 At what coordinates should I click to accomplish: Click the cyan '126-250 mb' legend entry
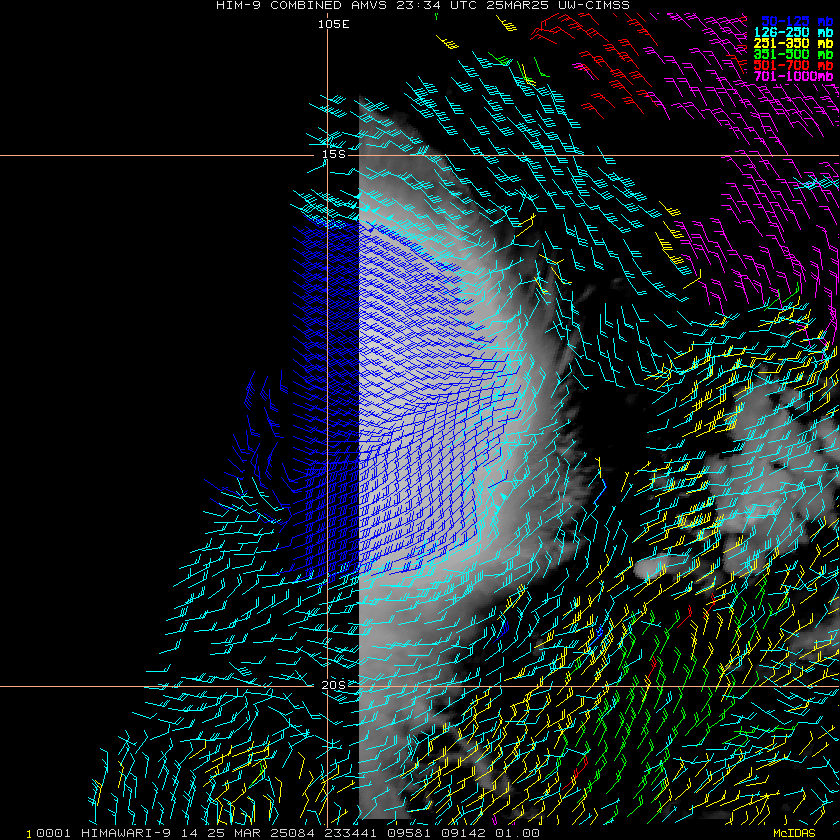click(793, 32)
